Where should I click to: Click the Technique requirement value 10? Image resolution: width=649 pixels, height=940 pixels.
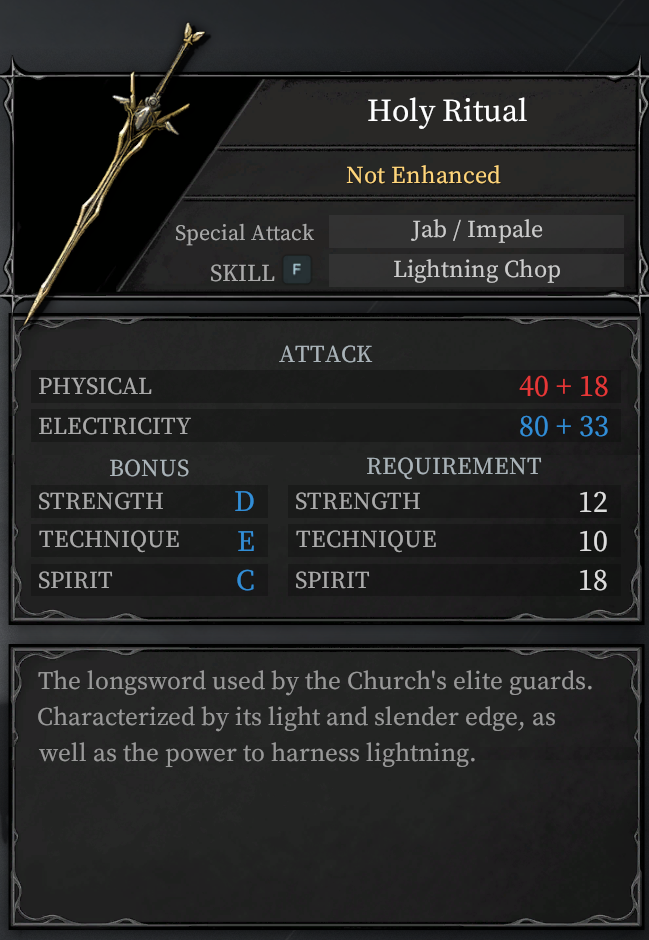click(x=593, y=541)
